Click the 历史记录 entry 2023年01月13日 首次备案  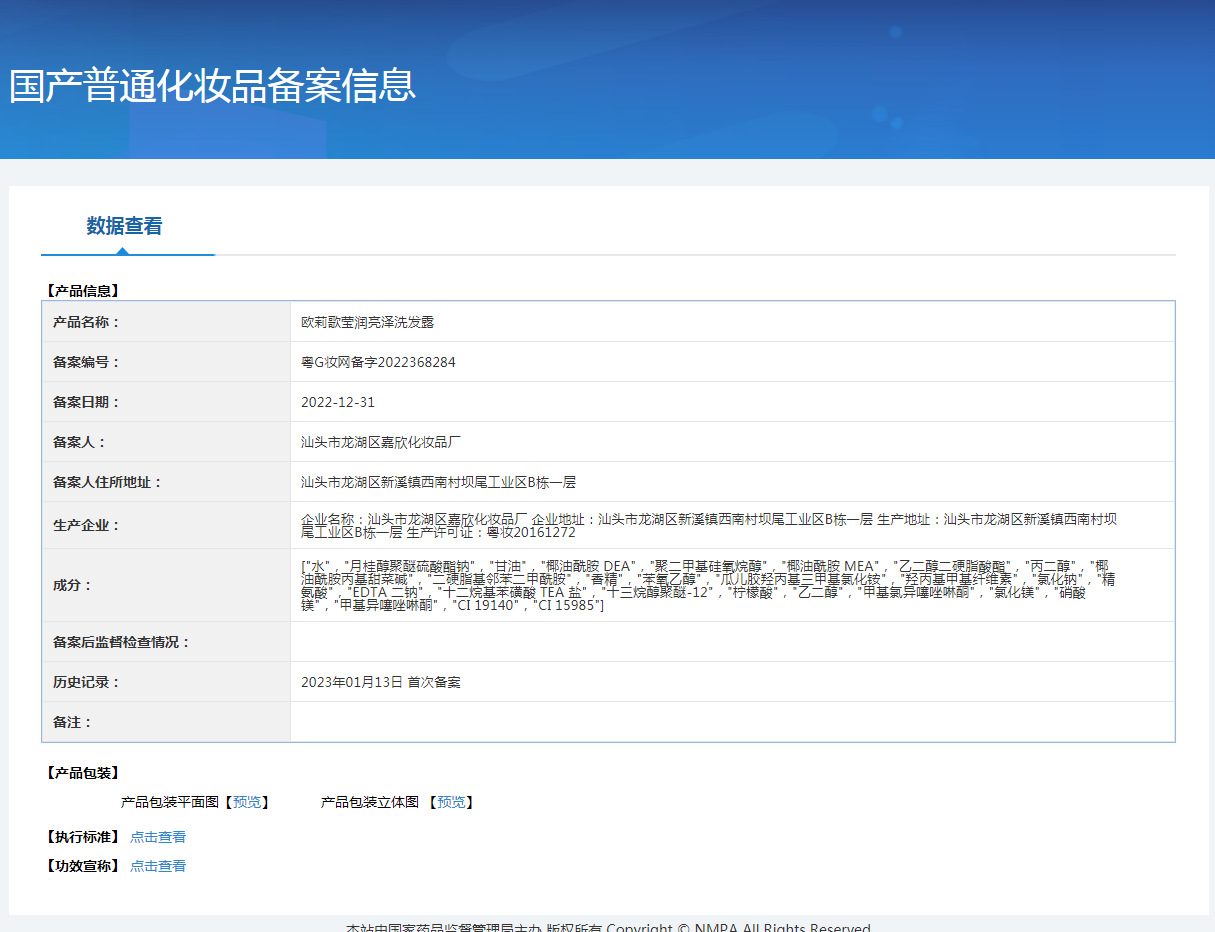[381, 682]
